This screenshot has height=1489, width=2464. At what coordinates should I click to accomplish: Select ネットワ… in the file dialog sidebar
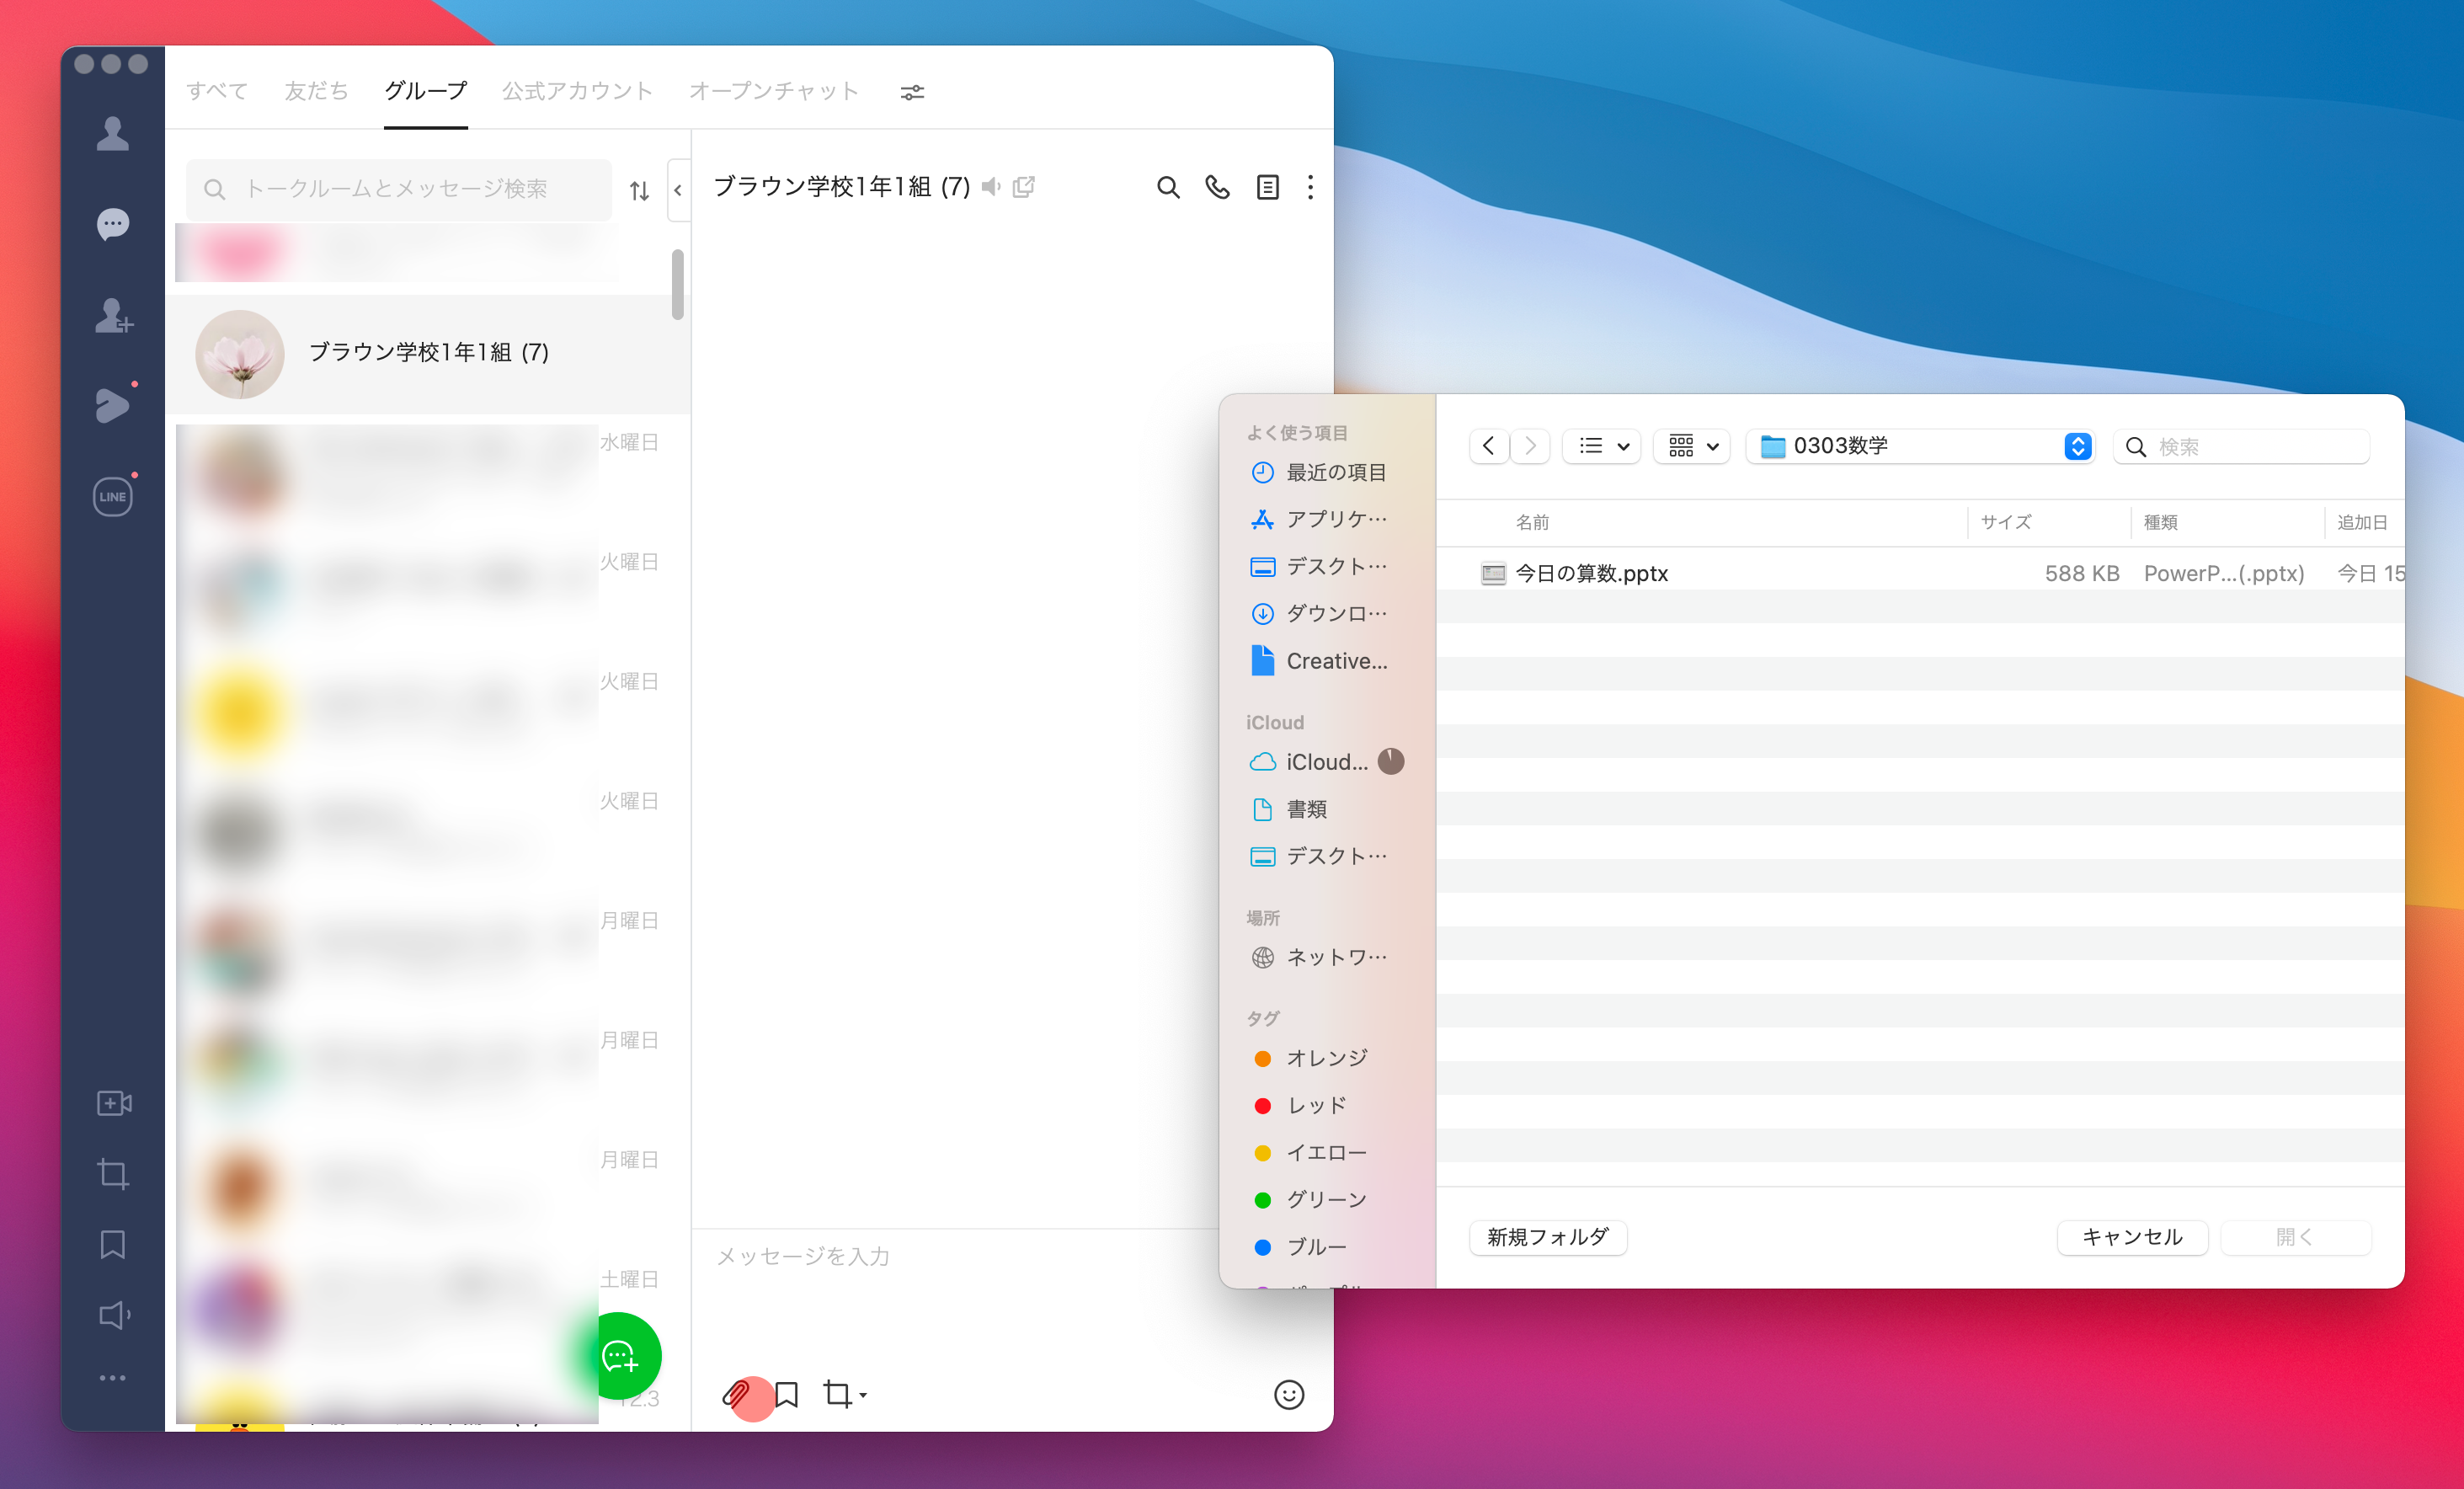(x=1320, y=957)
